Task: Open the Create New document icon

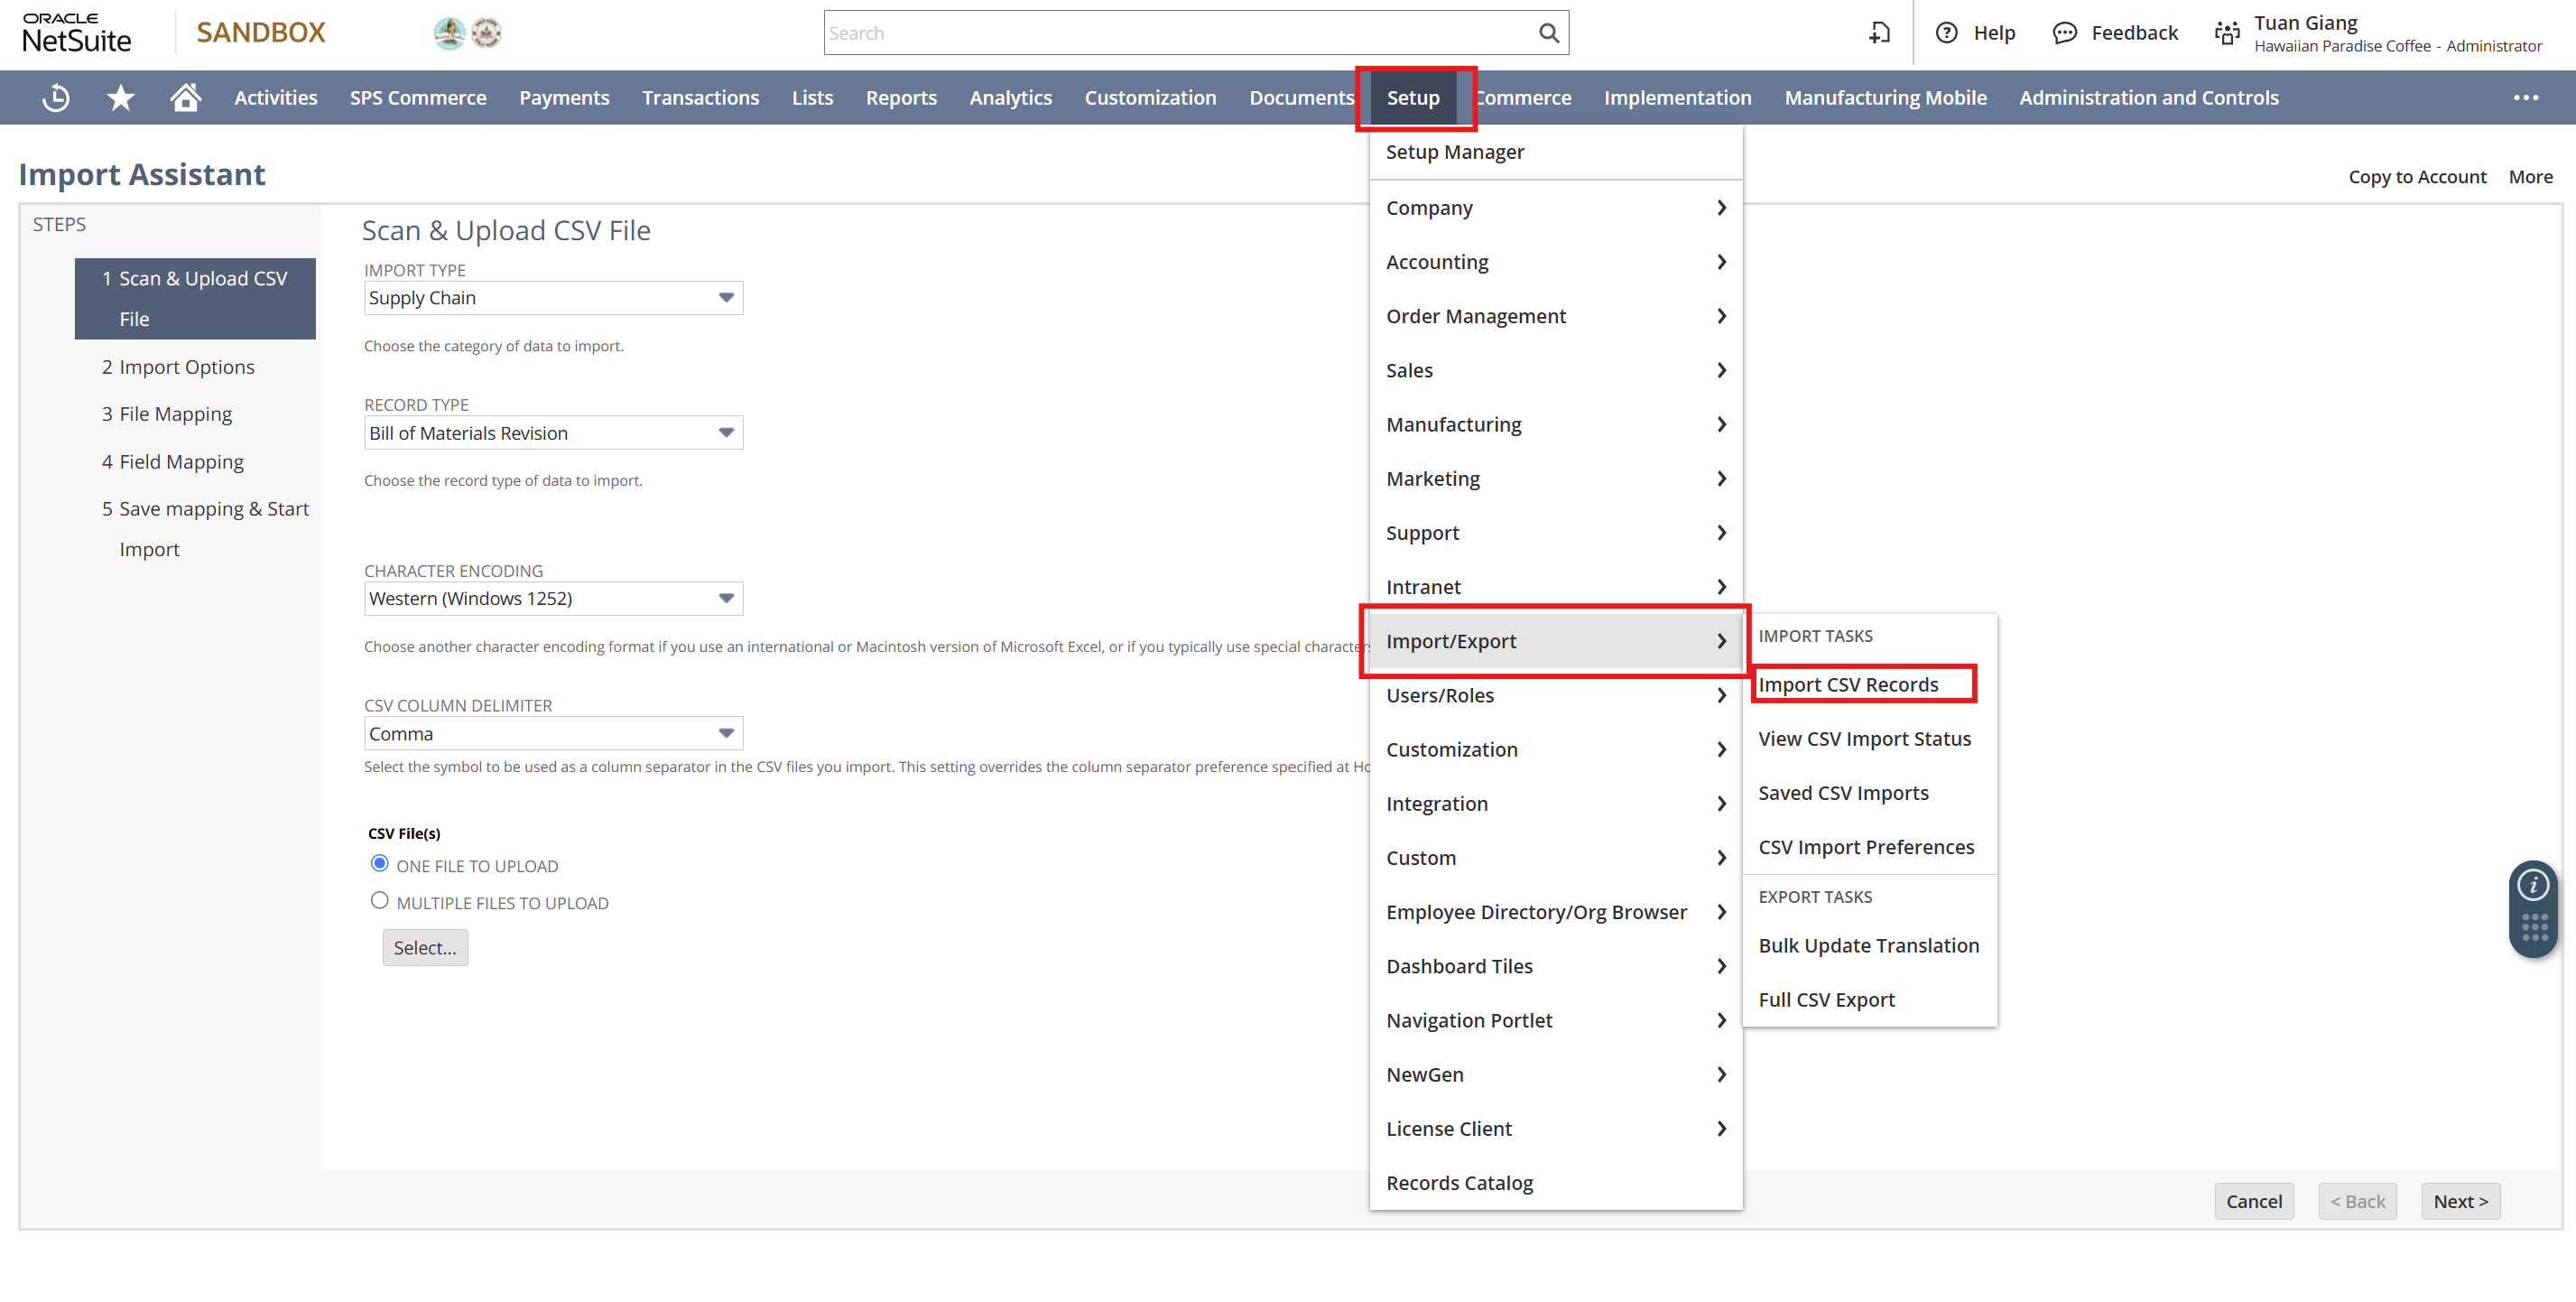Action: (1879, 33)
